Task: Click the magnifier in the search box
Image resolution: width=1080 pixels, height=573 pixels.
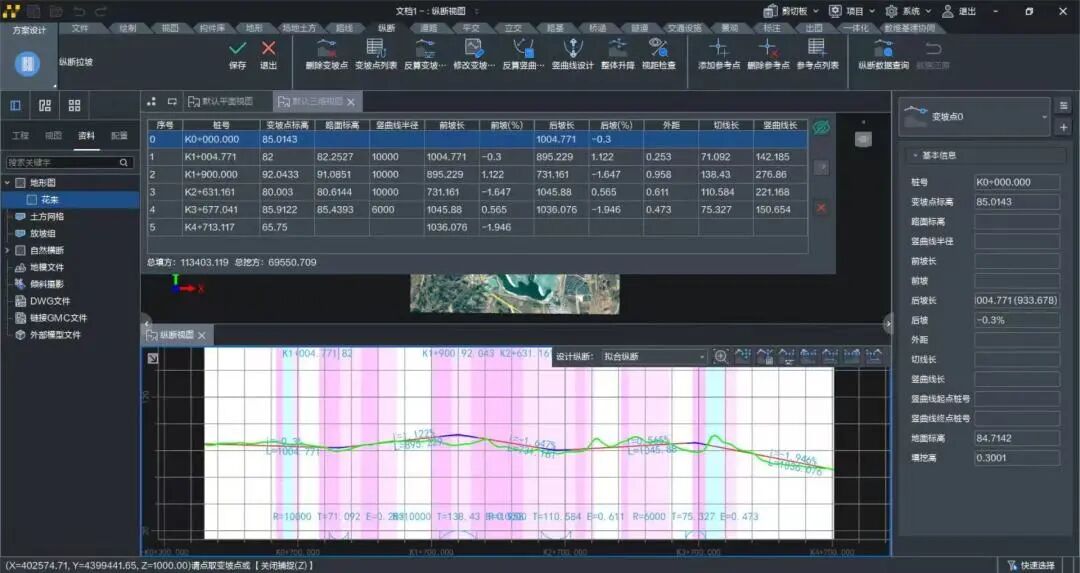Action: pos(124,163)
